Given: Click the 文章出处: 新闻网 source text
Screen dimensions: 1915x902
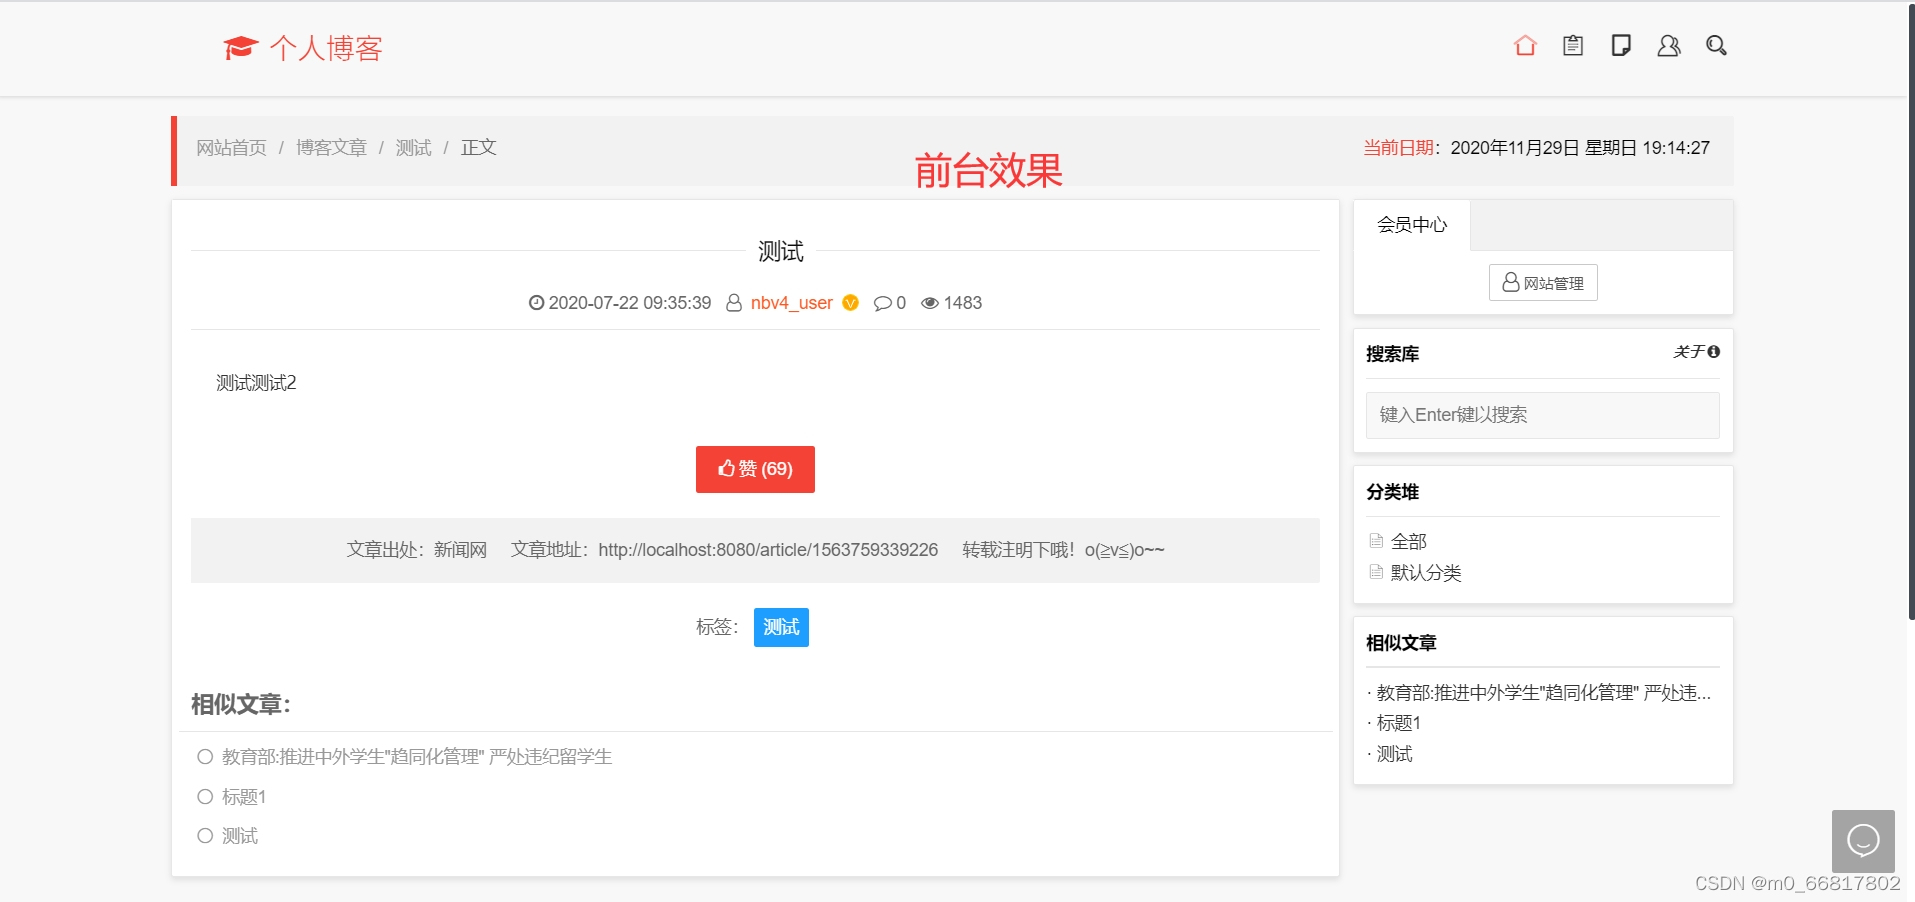Looking at the screenshot, I should [x=417, y=550].
